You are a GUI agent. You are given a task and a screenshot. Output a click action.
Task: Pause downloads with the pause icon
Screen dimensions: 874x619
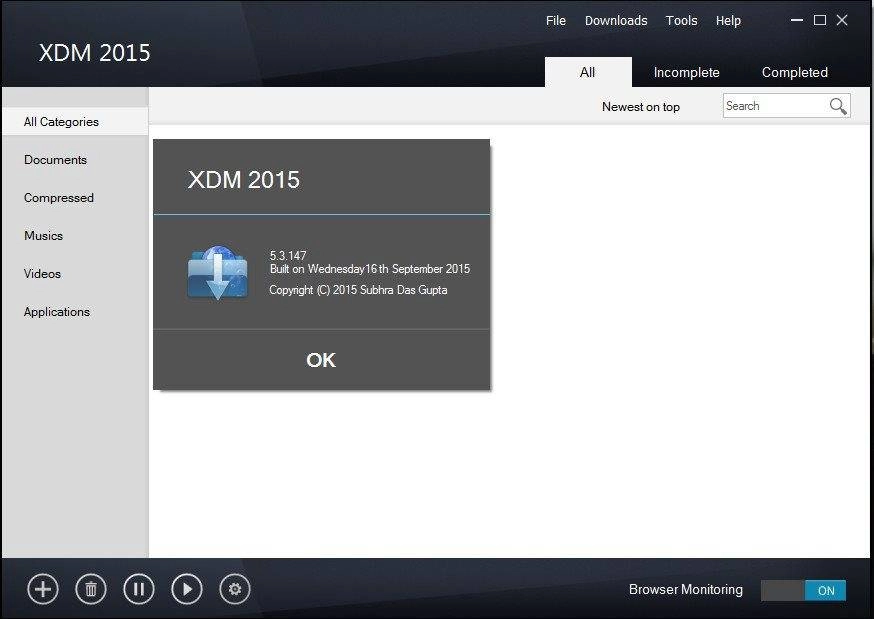(x=139, y=589)
